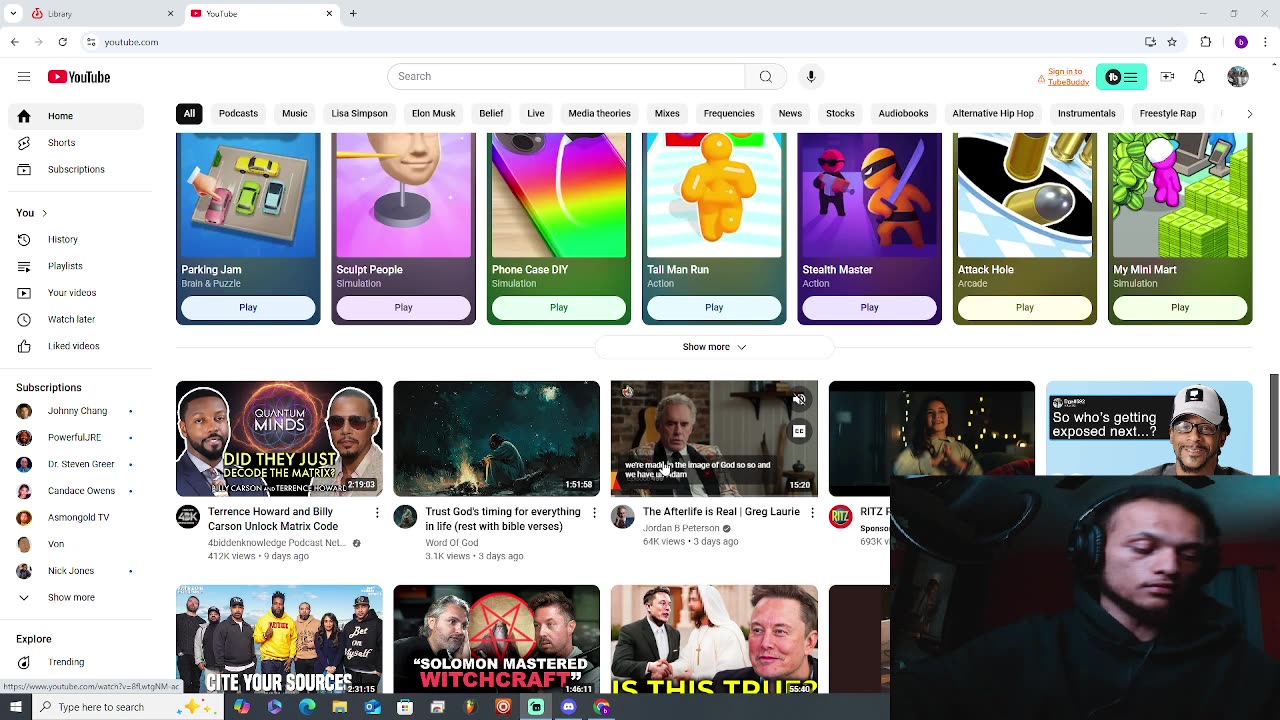Select the Instrumentals filter chip
The image size is (1280, 720).
(1086, 114)
